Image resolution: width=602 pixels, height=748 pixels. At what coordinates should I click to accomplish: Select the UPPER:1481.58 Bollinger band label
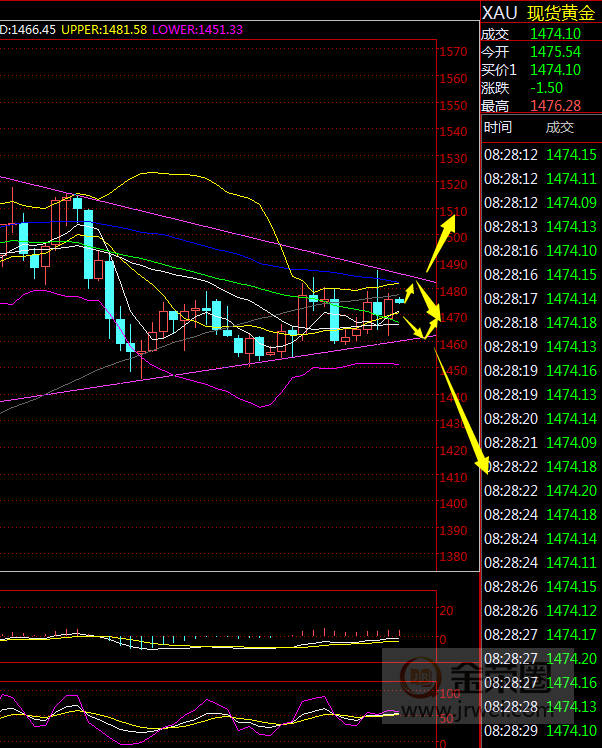pyautogui.click(x=104, y=30)
